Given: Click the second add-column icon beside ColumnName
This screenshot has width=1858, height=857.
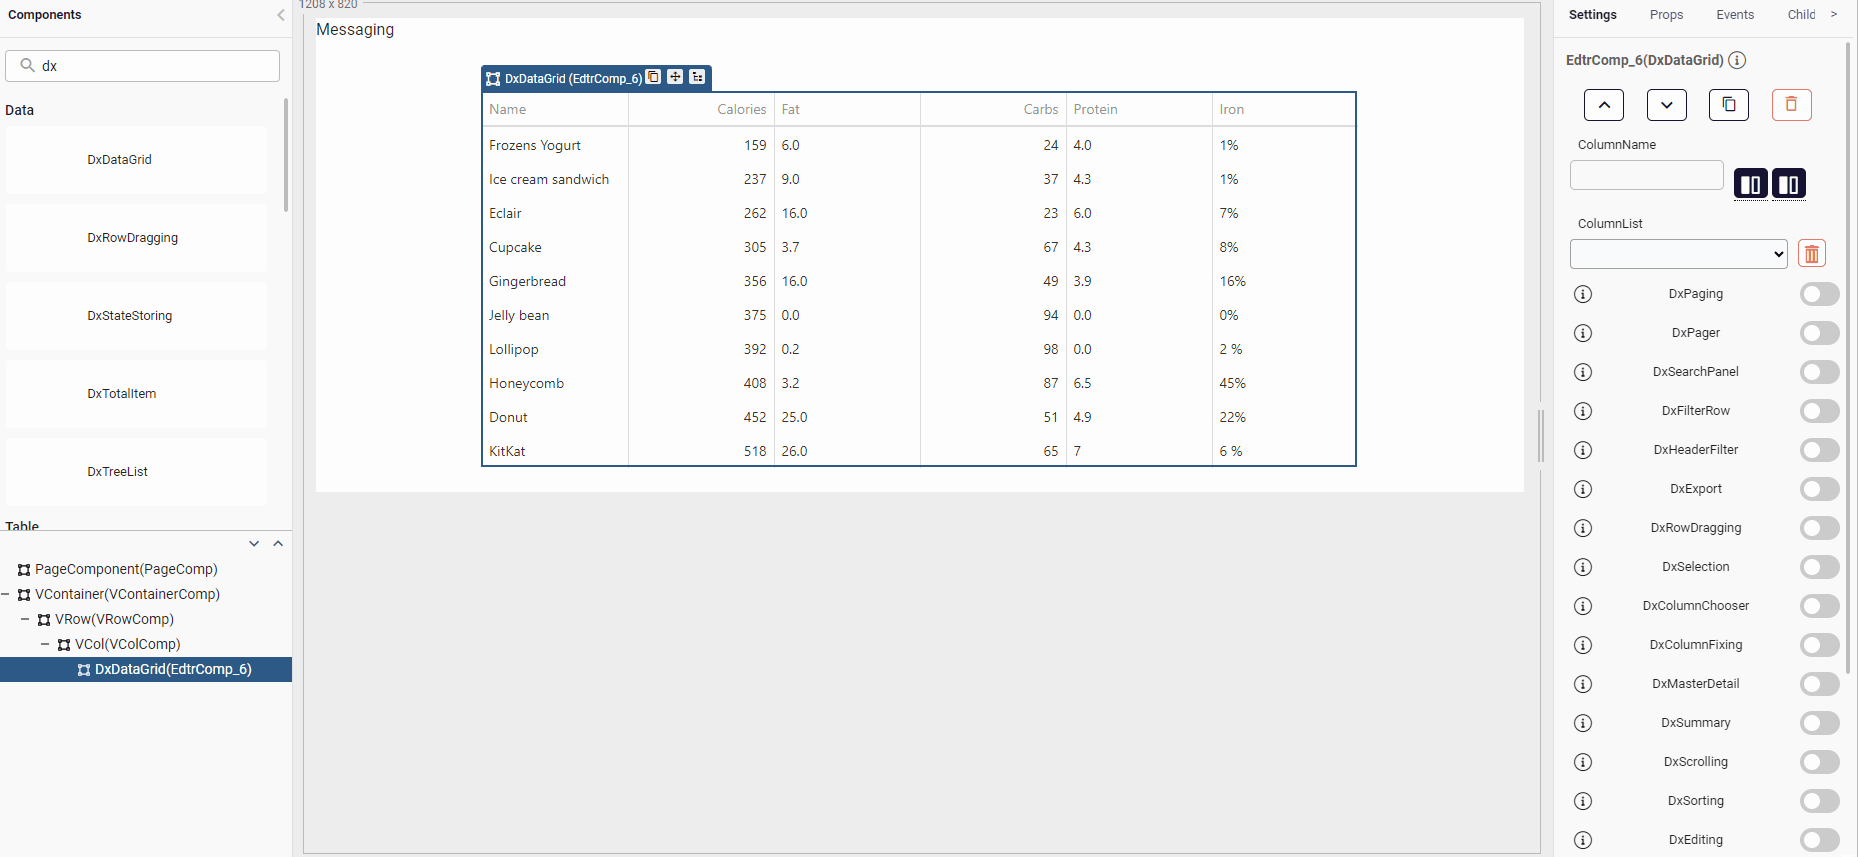Looking at the screenshot, I should pyautogui.click(x=1789, y=184).
